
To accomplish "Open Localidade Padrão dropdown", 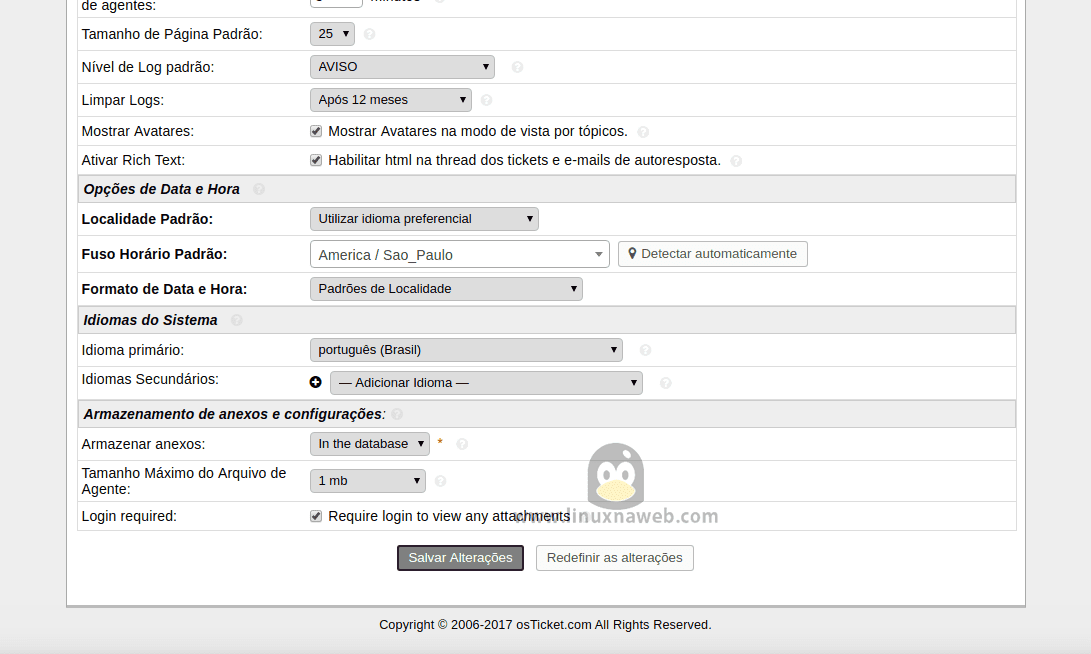I will click(424, 219).
